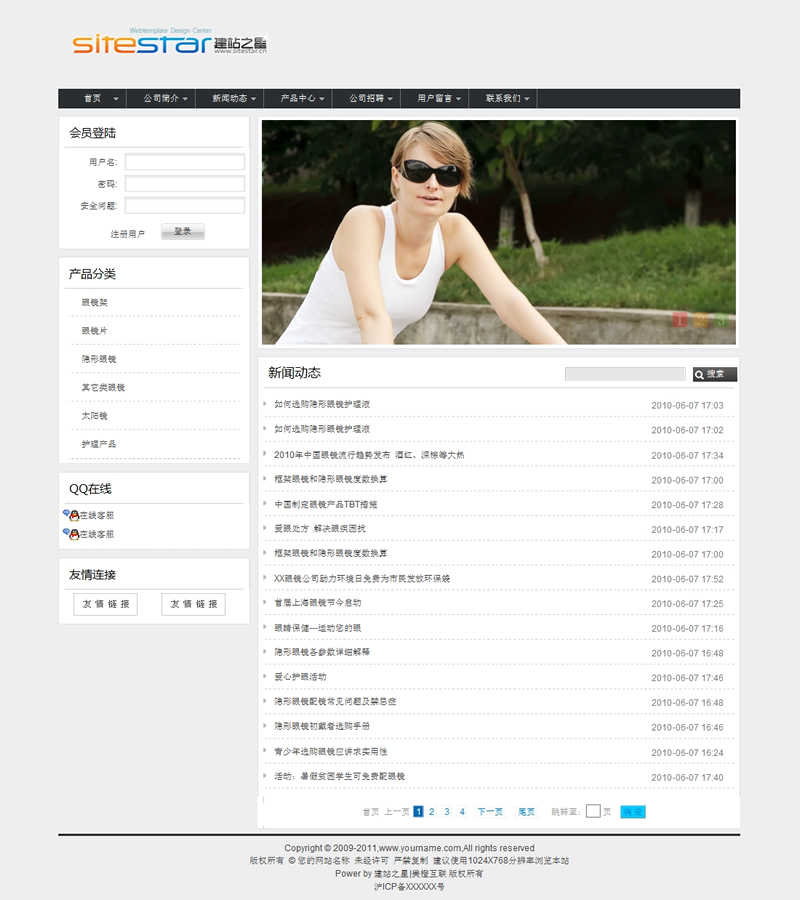The width and height of the screenshot is (800, 900).
Task: Go to page 2 of news list
Action: (432, 812)
